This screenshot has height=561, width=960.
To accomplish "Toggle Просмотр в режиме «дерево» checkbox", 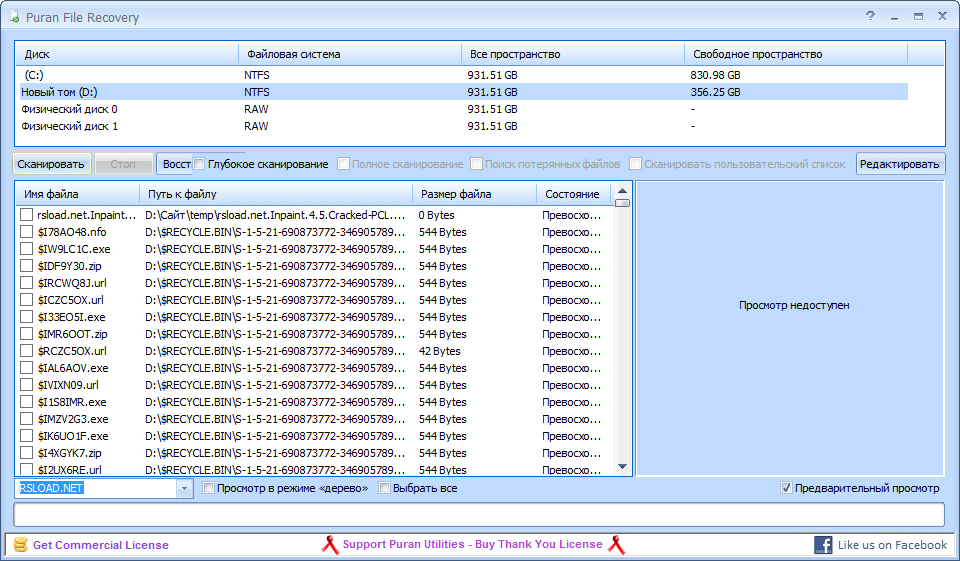I will coord(209,488).
